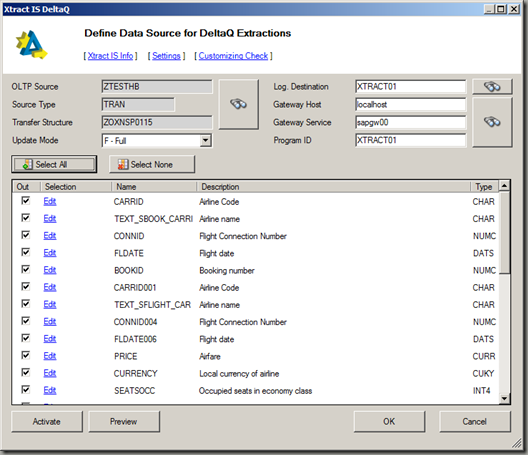Uncheck the Out checkbox for CURRENCY
This screenshot has height=455, width=528.
click(26, 372)
